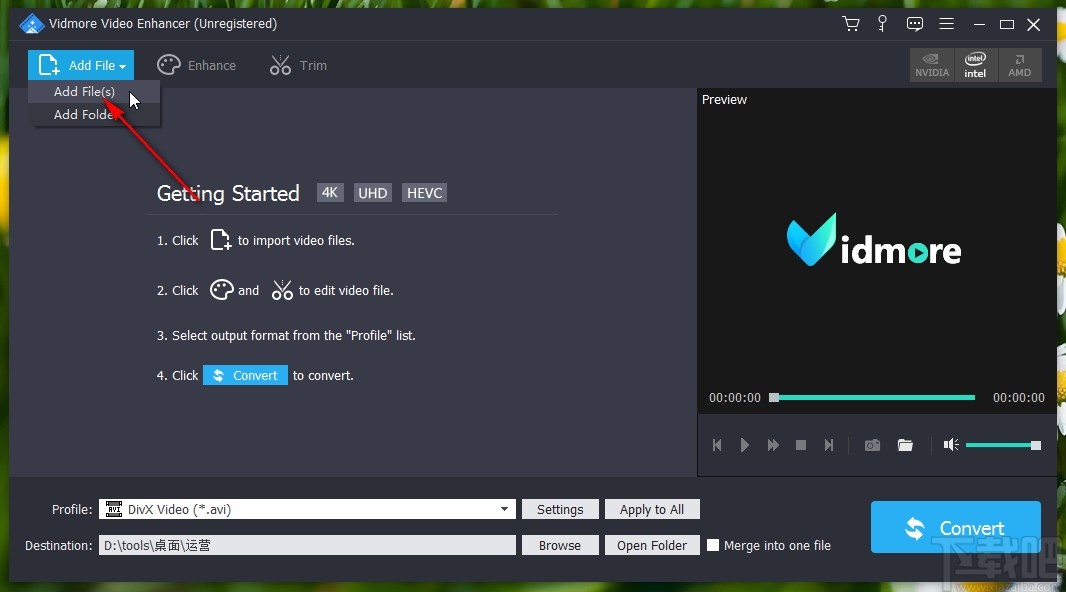The image size is (1066, 592).
Task: Take a snapshot with camera icon
Action: pos(872,445)
